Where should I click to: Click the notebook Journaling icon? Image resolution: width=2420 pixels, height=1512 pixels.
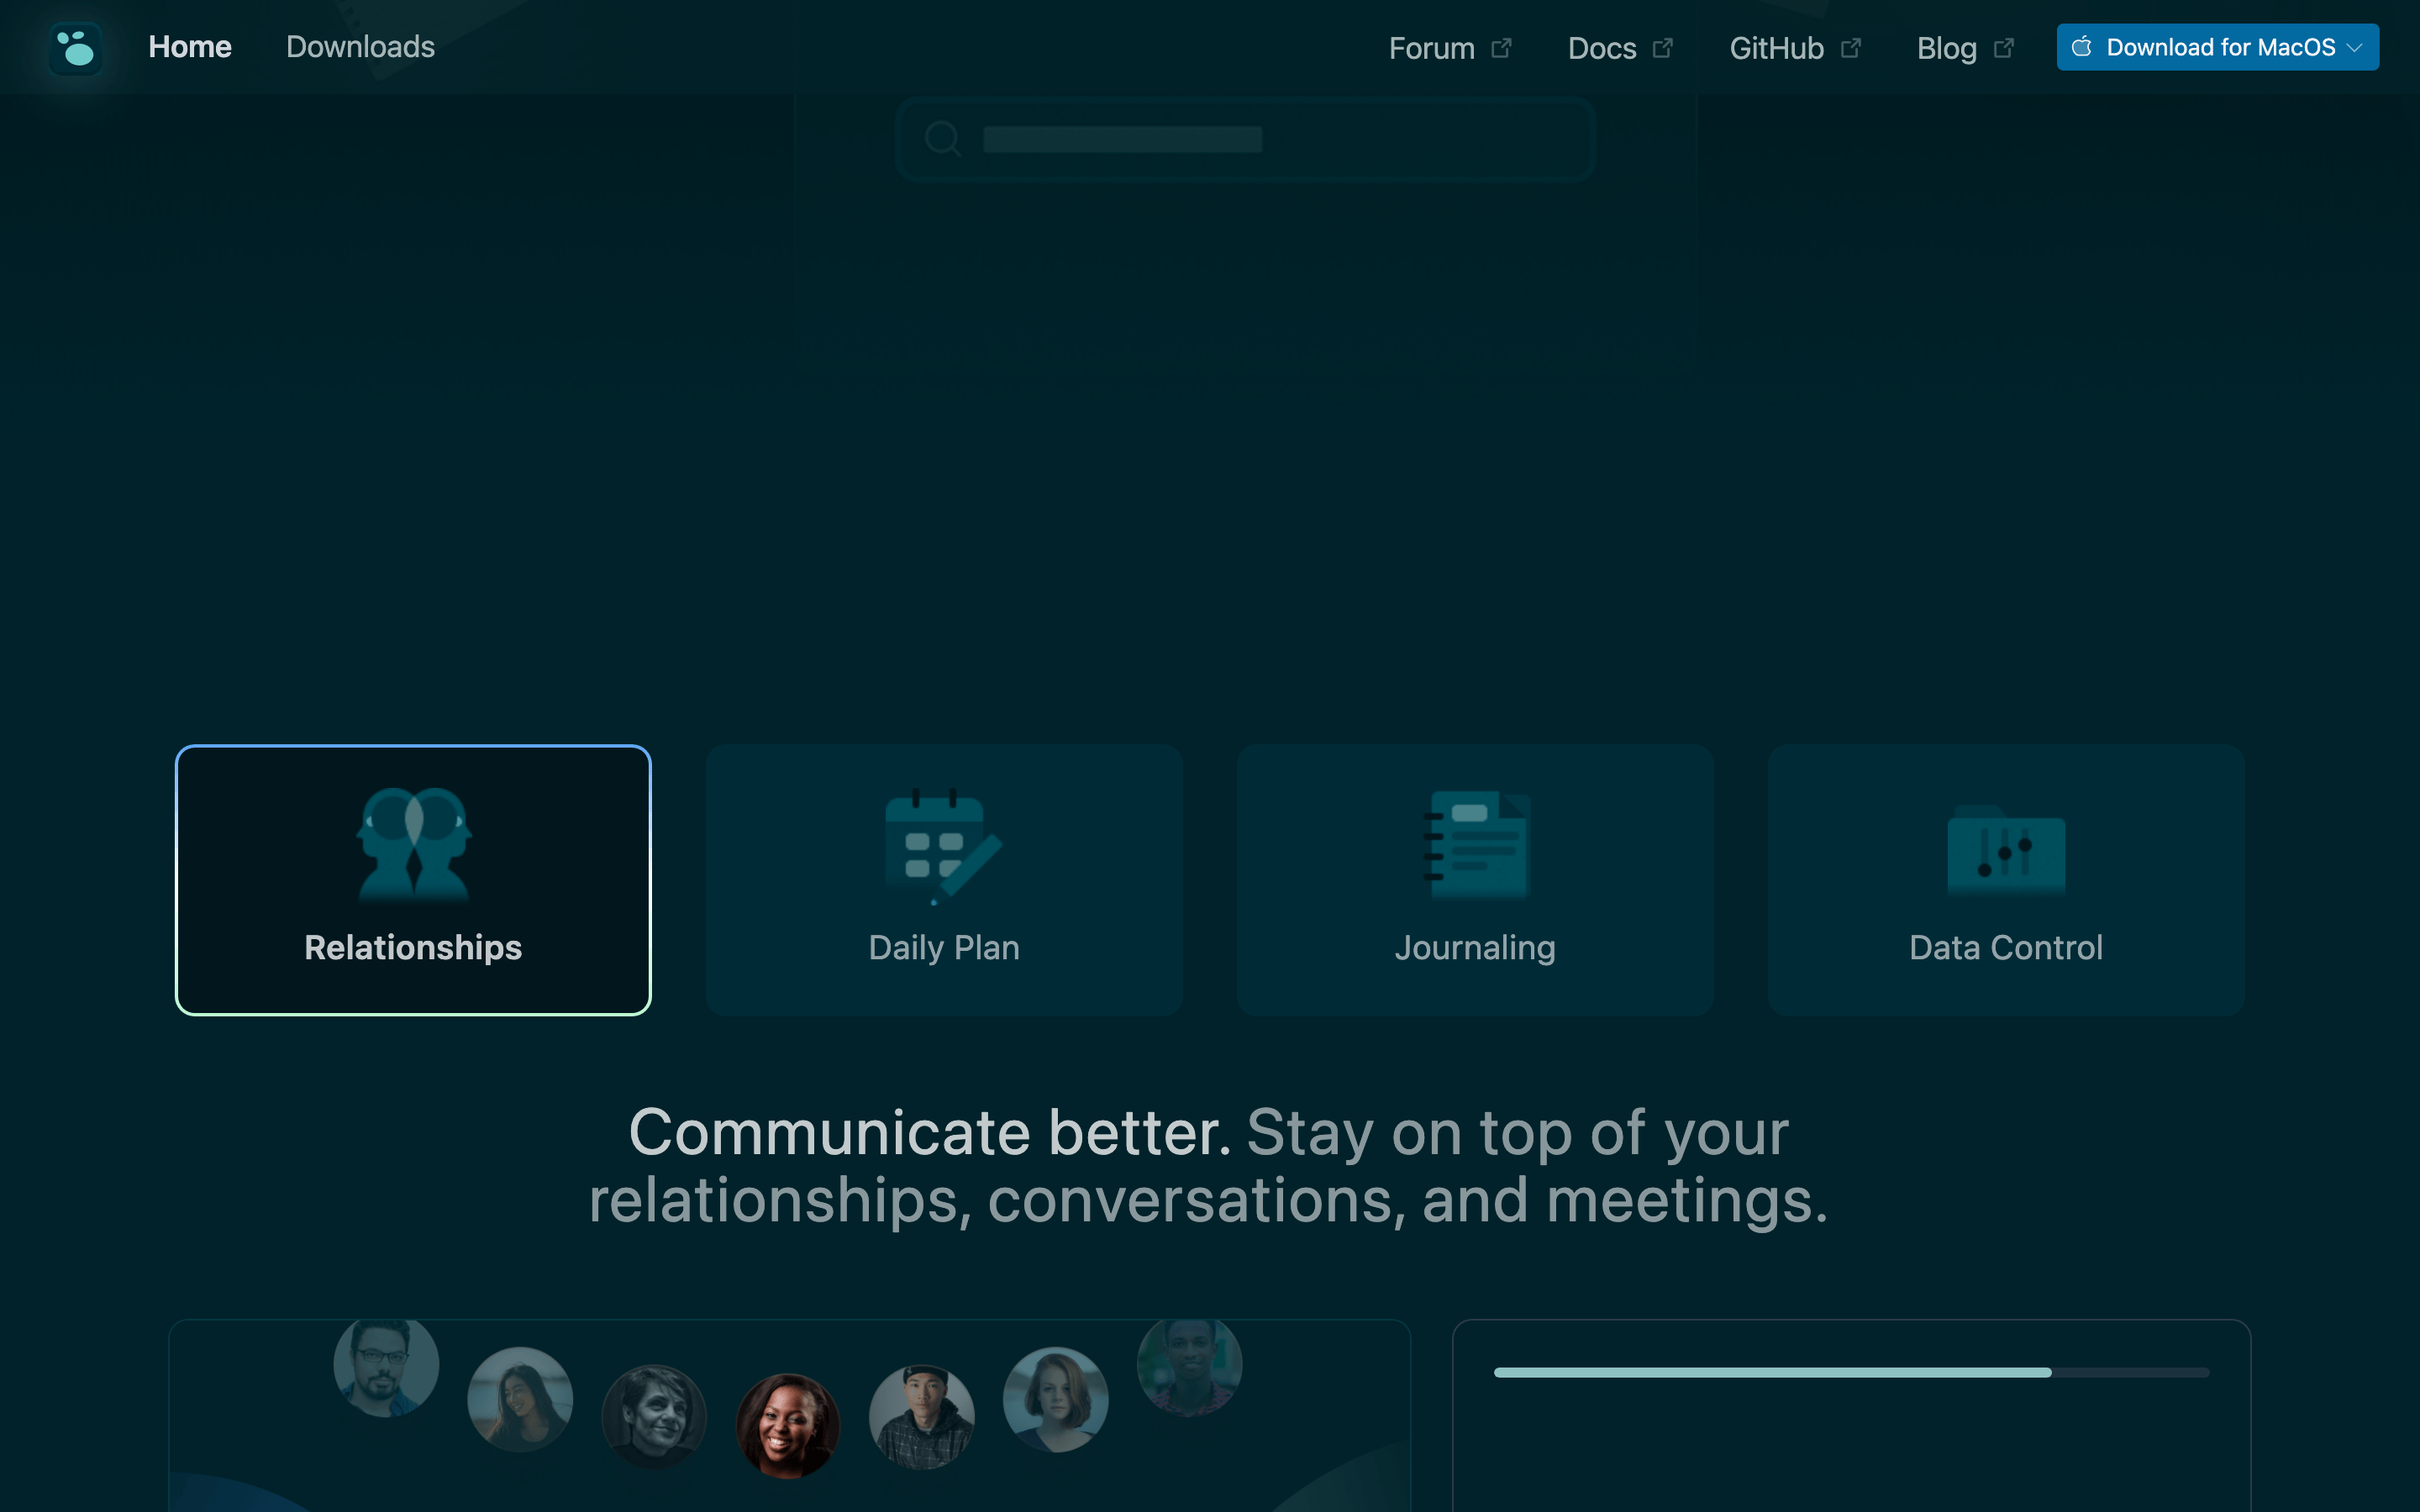[x=1477, y=845]
